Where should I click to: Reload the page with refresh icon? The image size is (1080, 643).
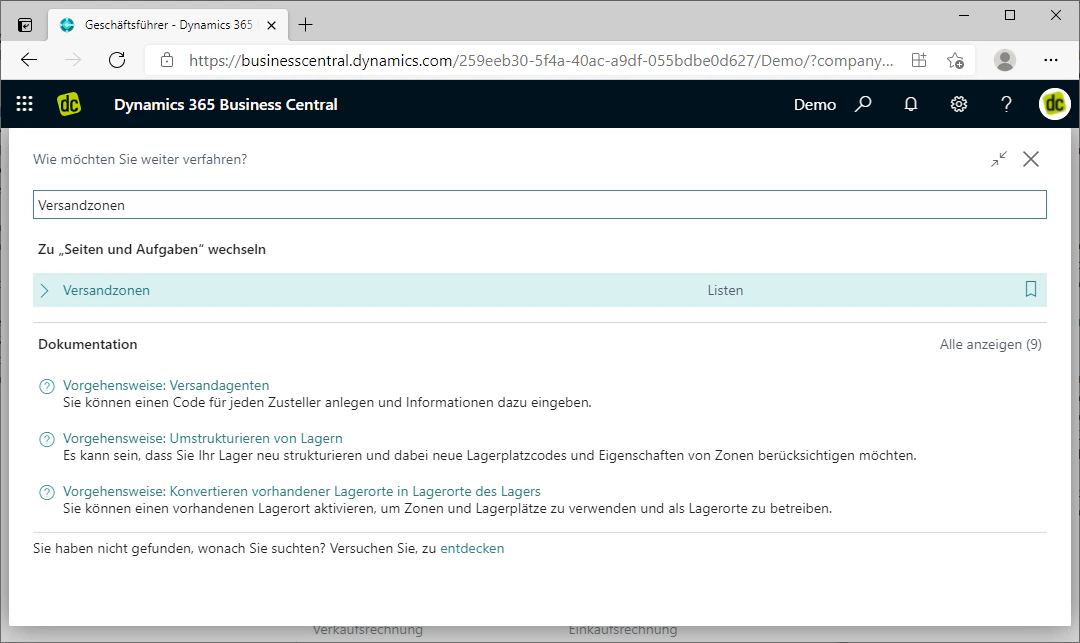tap(117, 60)
